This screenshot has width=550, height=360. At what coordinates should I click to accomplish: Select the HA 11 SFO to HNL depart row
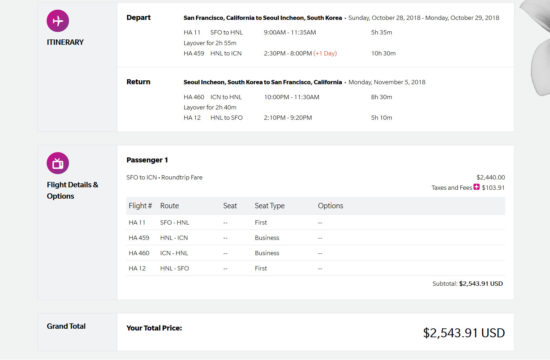click(288, 33)
